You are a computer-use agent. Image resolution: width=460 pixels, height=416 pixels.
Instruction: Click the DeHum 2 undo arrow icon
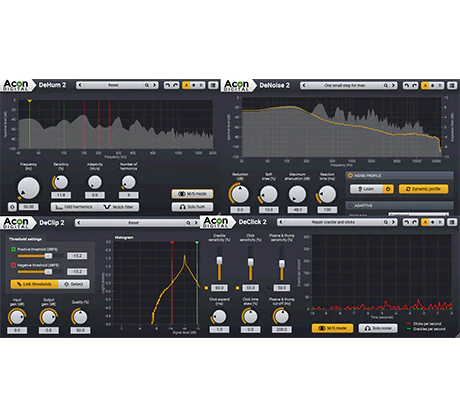168,85
